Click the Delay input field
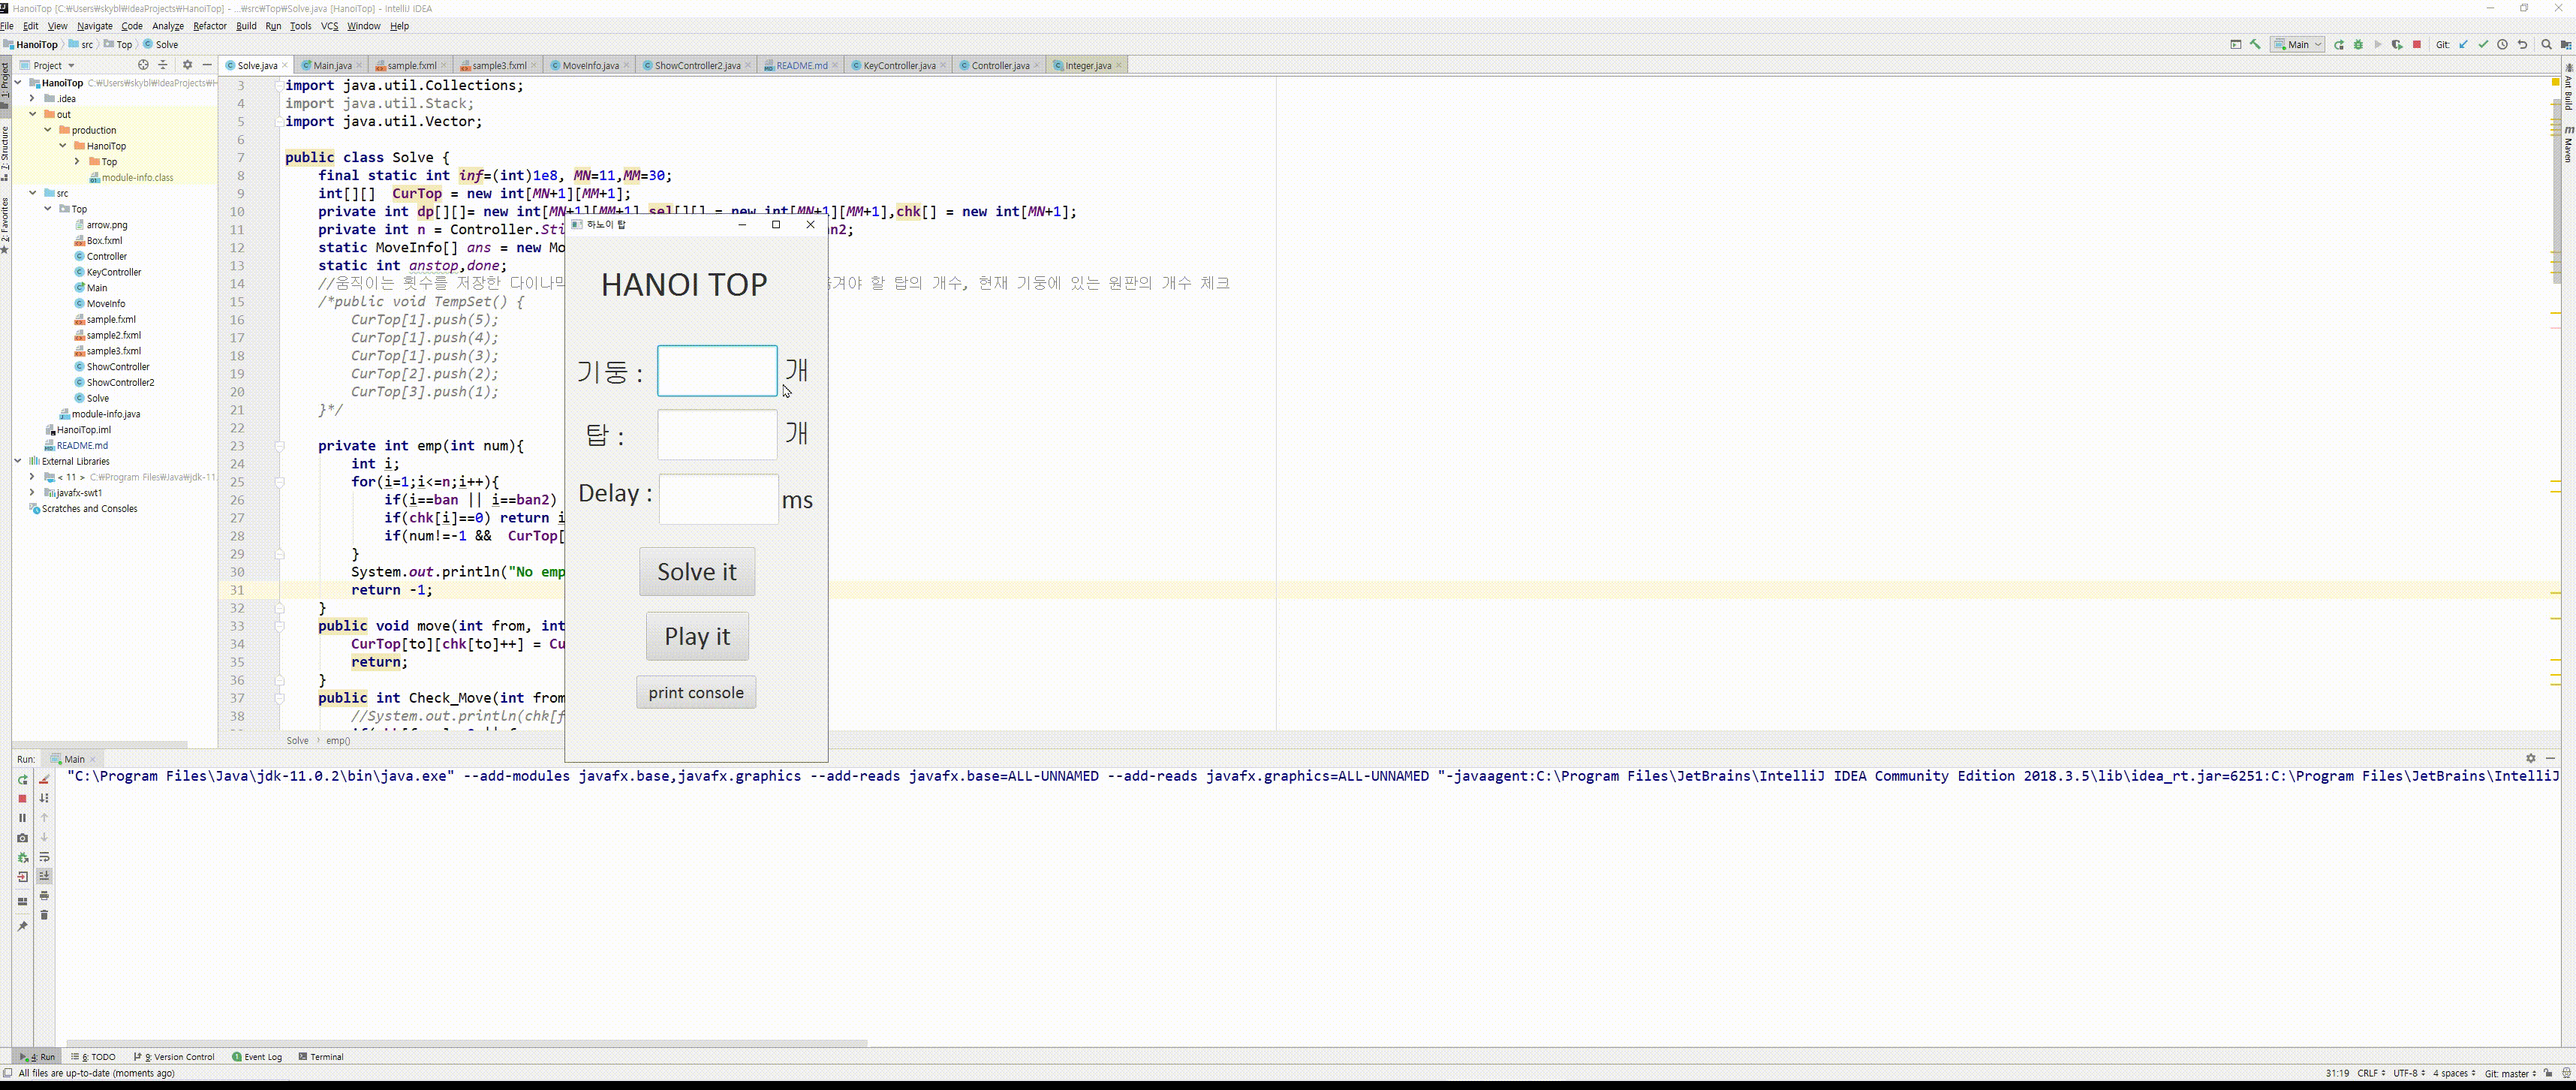2576x1090 pixels. point(718,499)
